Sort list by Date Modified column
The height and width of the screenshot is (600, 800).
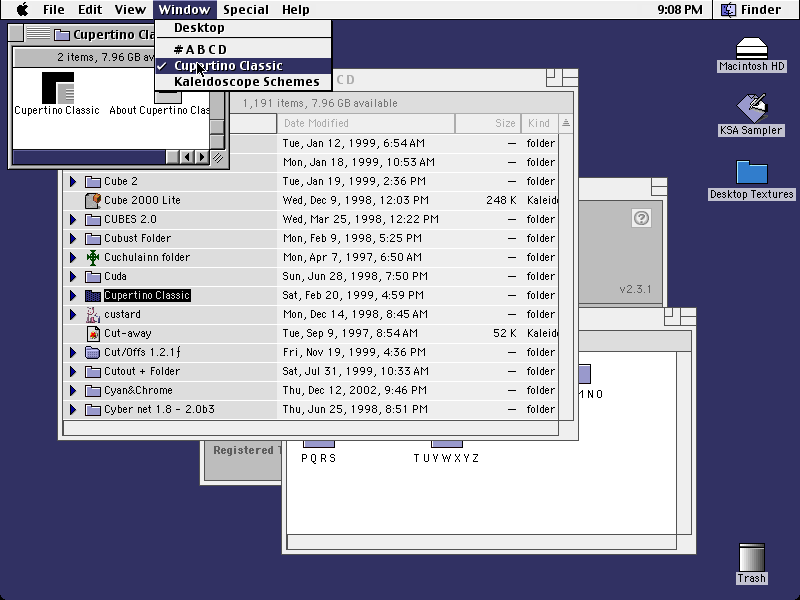[x=366, y=123]
